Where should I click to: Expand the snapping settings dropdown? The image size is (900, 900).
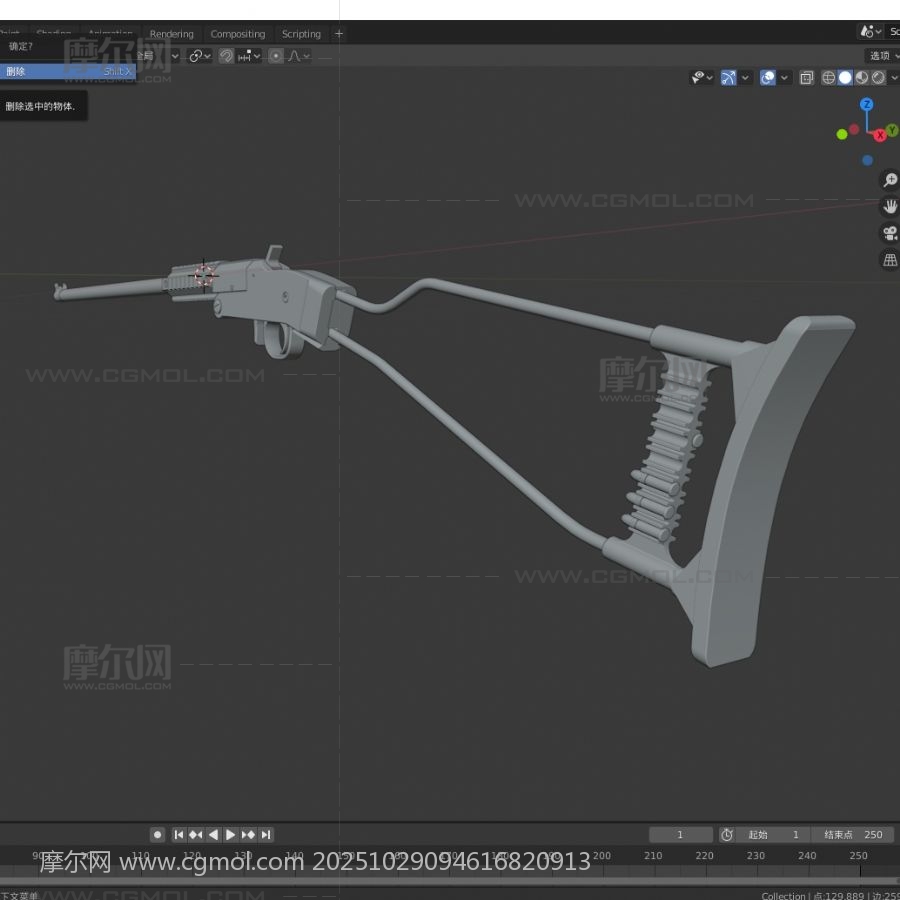pyautogui.click(x=256, y=56)
